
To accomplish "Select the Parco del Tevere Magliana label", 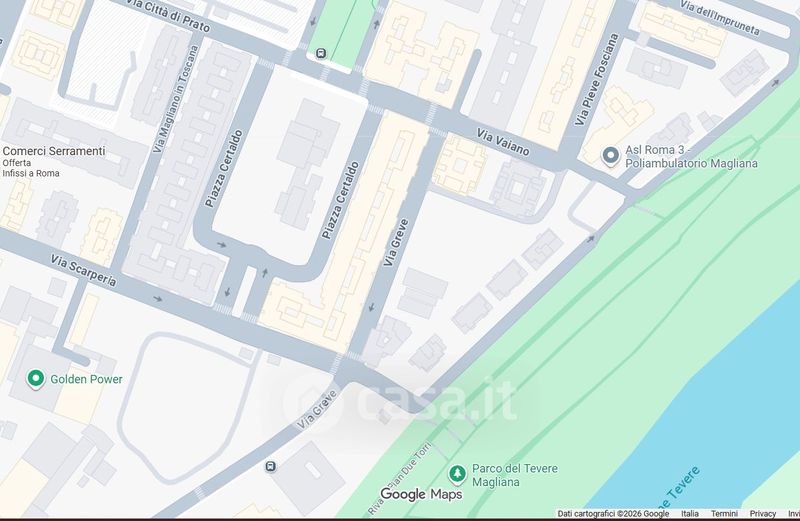I will point(515,475).
